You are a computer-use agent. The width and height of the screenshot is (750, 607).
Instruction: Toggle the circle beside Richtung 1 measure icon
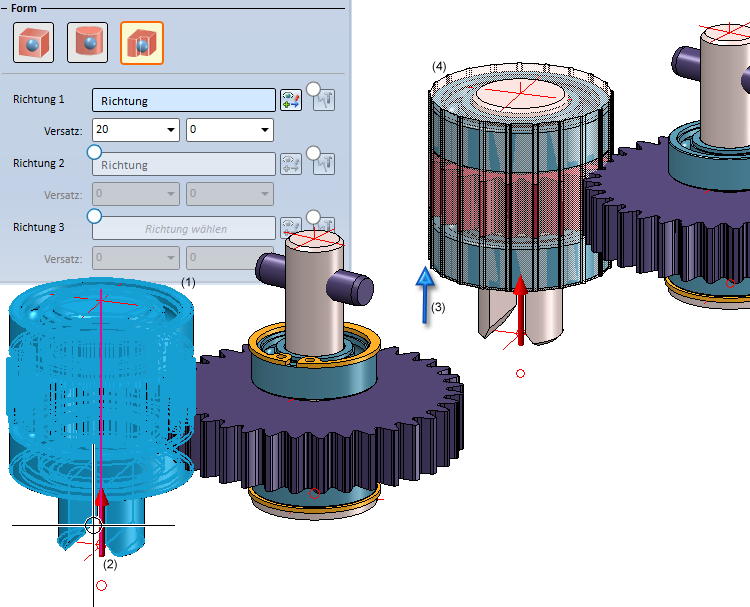[313, 89]
